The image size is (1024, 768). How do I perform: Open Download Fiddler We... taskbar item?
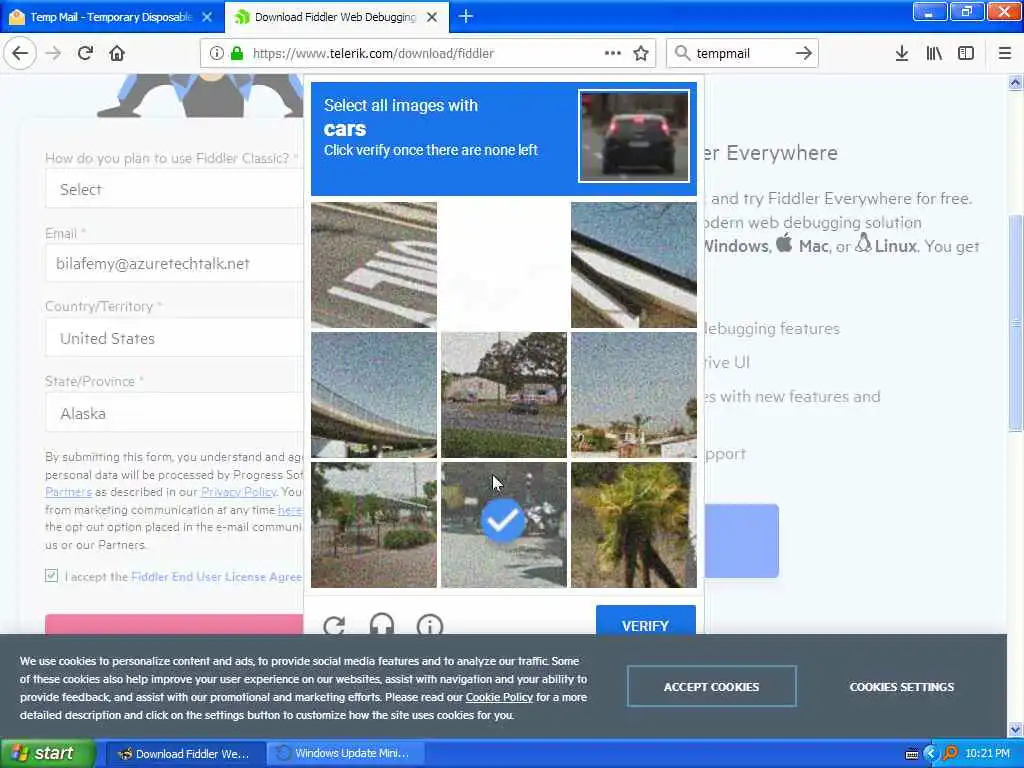coord(185,754)
